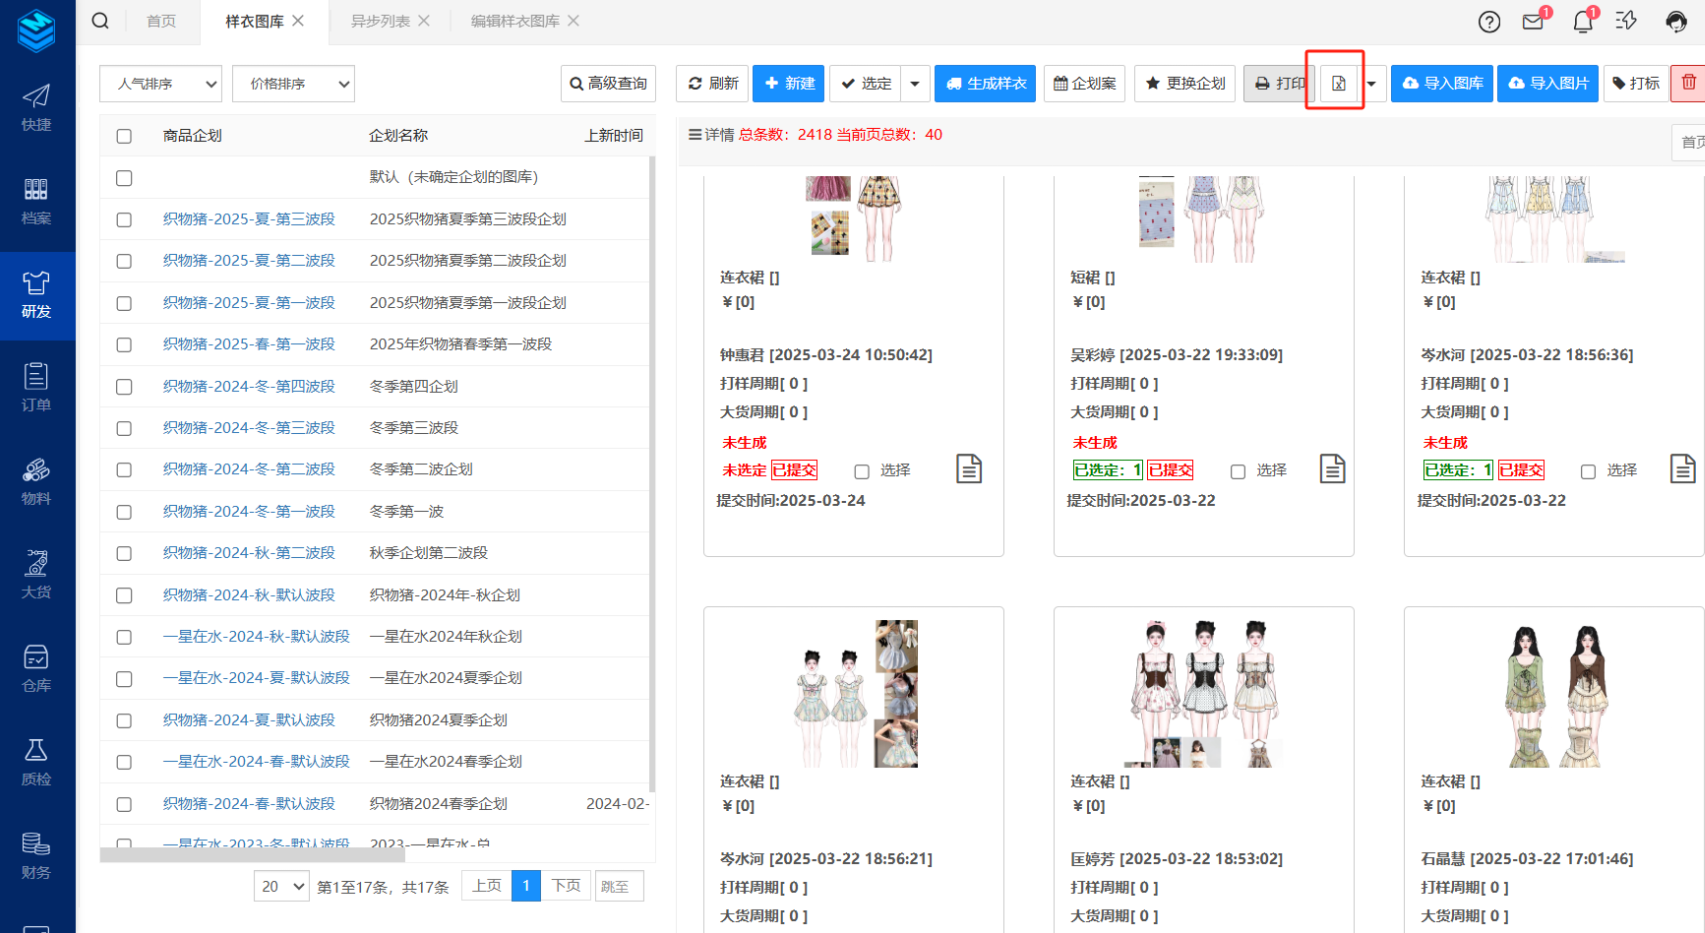Click the 高级查询 button
This screenshot has width=1705, height=933.
[608, 84]
